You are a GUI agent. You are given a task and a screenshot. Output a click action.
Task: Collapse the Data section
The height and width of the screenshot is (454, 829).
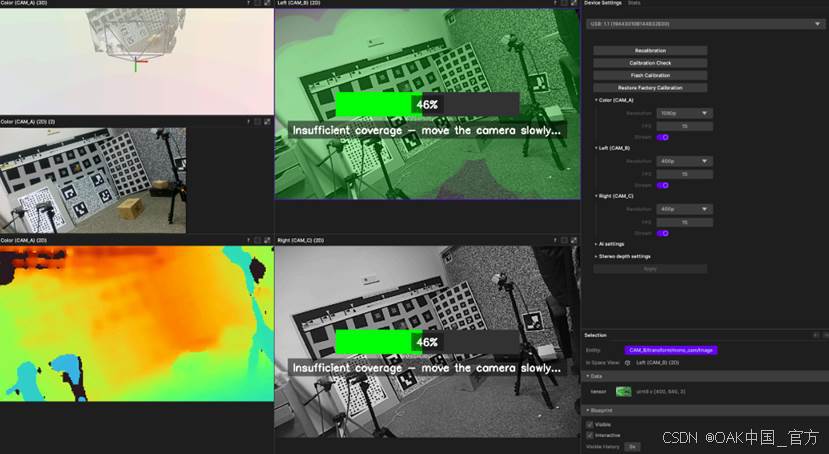[587, 376]
